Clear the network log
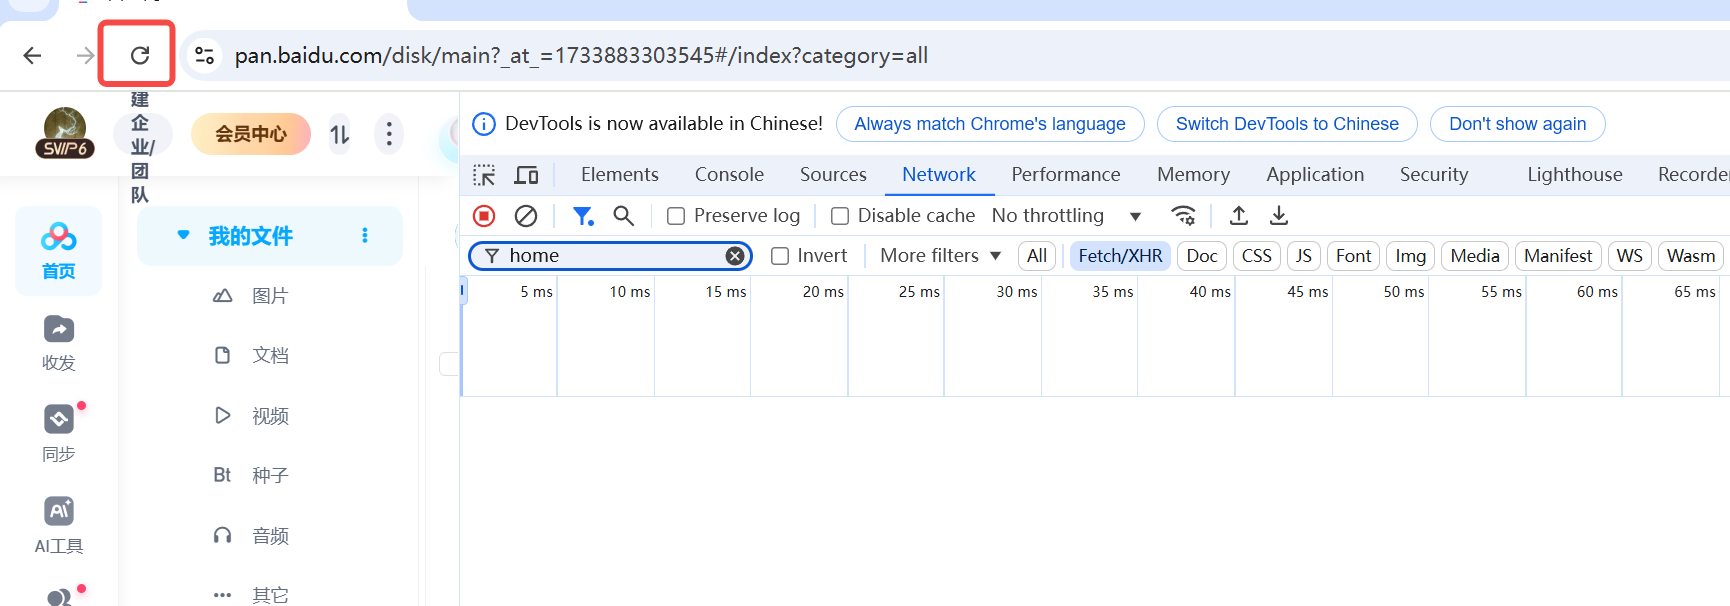This screenshot has height=606, width=1730. tap(526, 216)
